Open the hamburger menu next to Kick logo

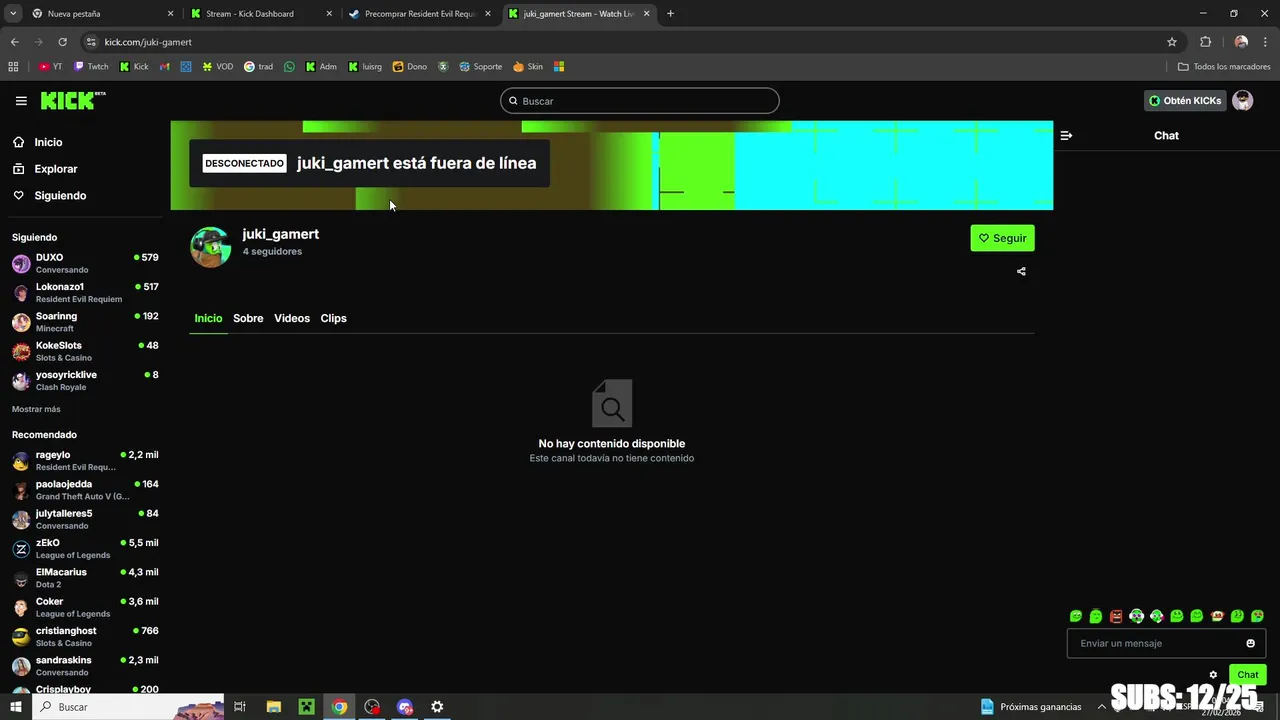click(21, 101)
